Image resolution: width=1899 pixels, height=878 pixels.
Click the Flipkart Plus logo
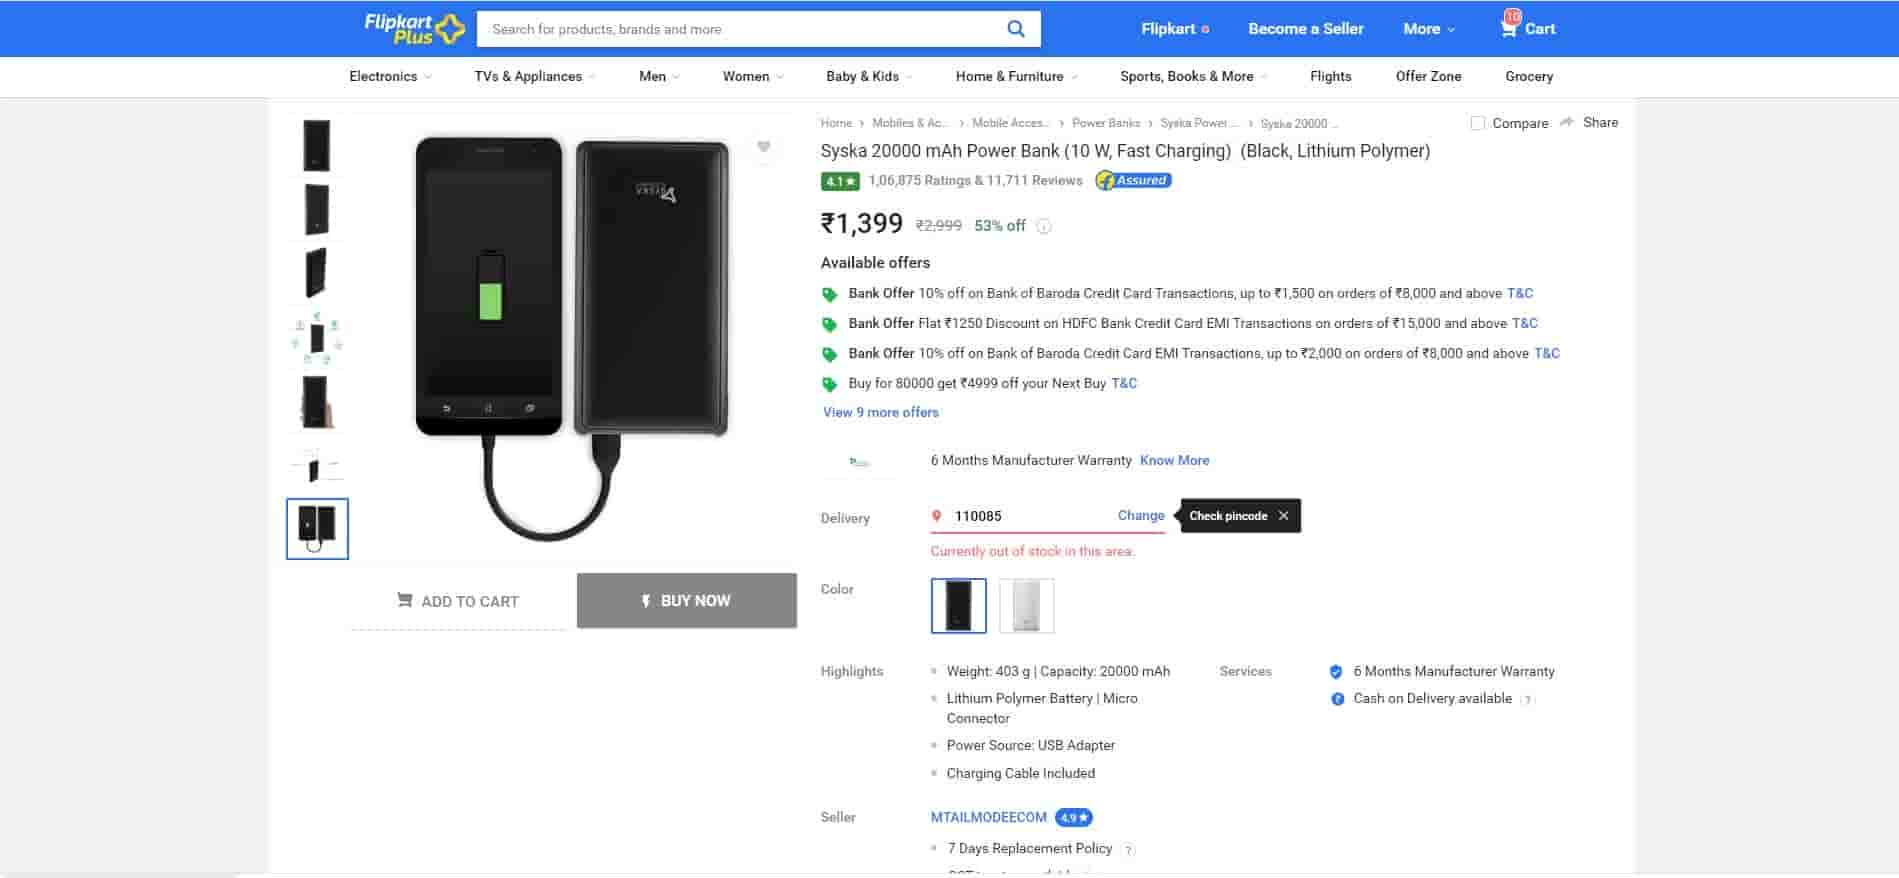[414, 28]
